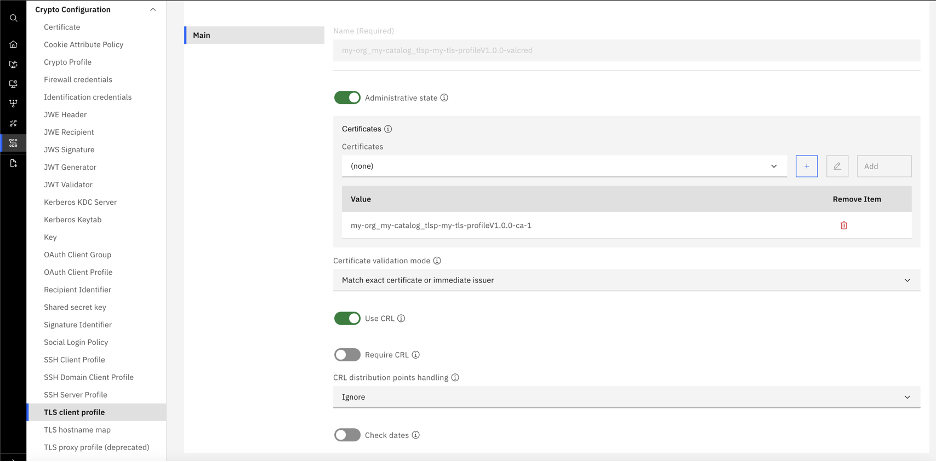The width and height of the screenshot is (936, 462).
Task: Click info icon beside CRL distribution points handling
Action: point(455,377)
